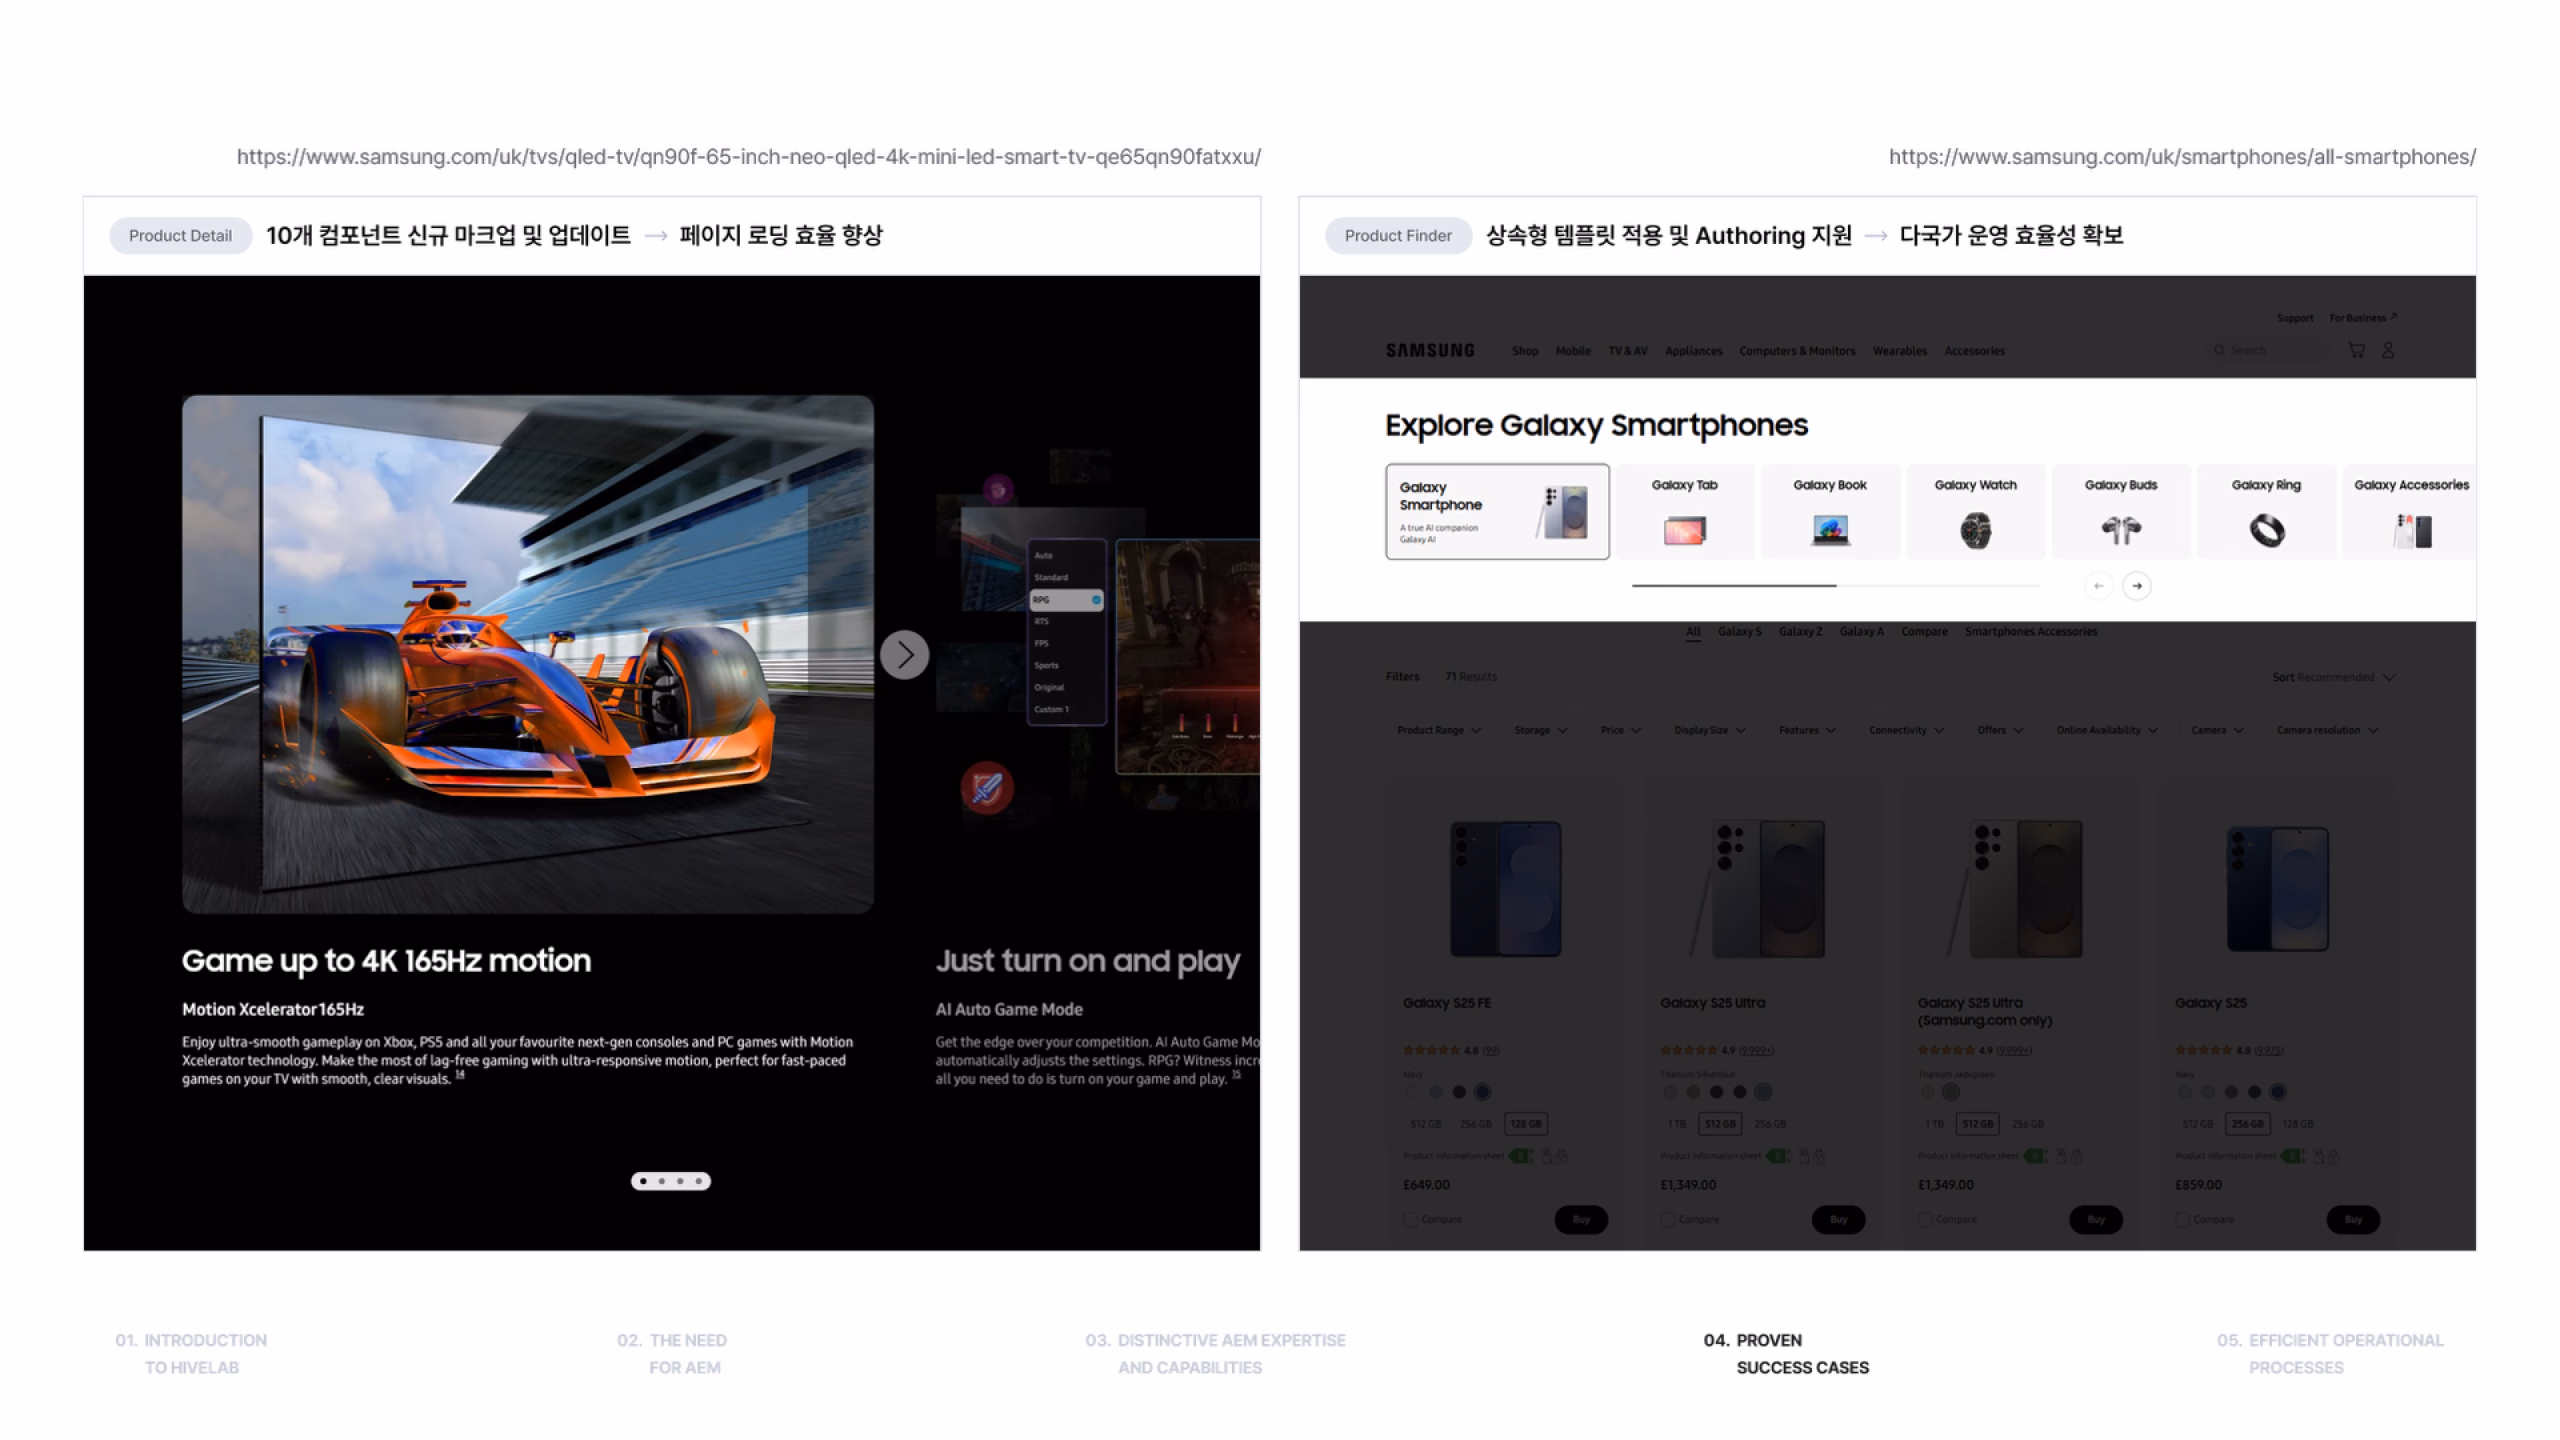Click into the Search field in header
2560x1440 pixels.
coord(2270,350)
